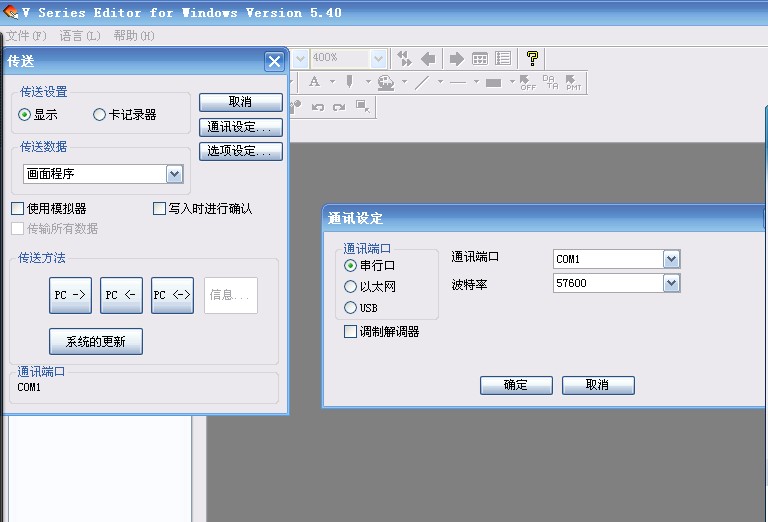Click the DATA display toolbar icon
This screenshot has height=522, width=768.
tap(550, 83)
